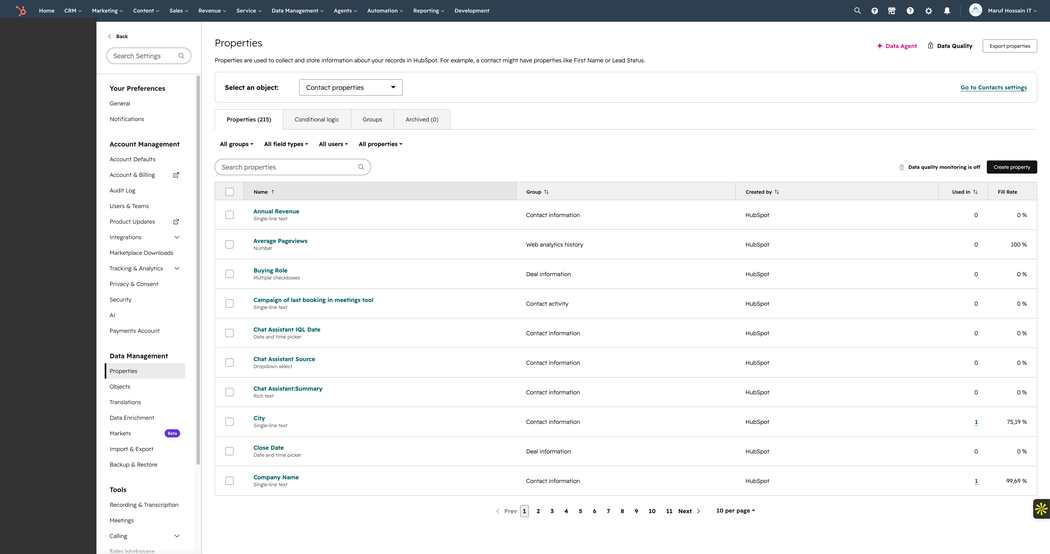Click the sidebar vertical scrollbar
Screen dimensions: 1050x554
pos(198,269)
